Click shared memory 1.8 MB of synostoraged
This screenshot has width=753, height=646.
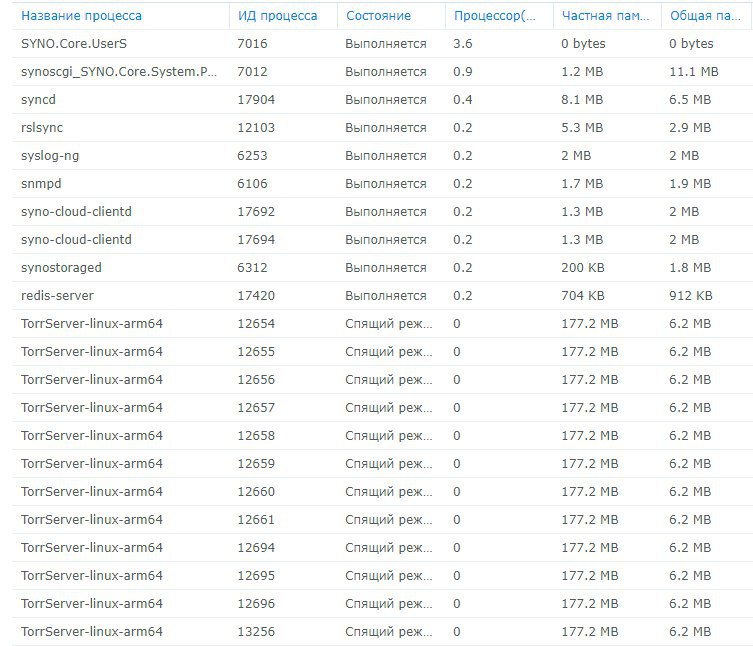690,268
